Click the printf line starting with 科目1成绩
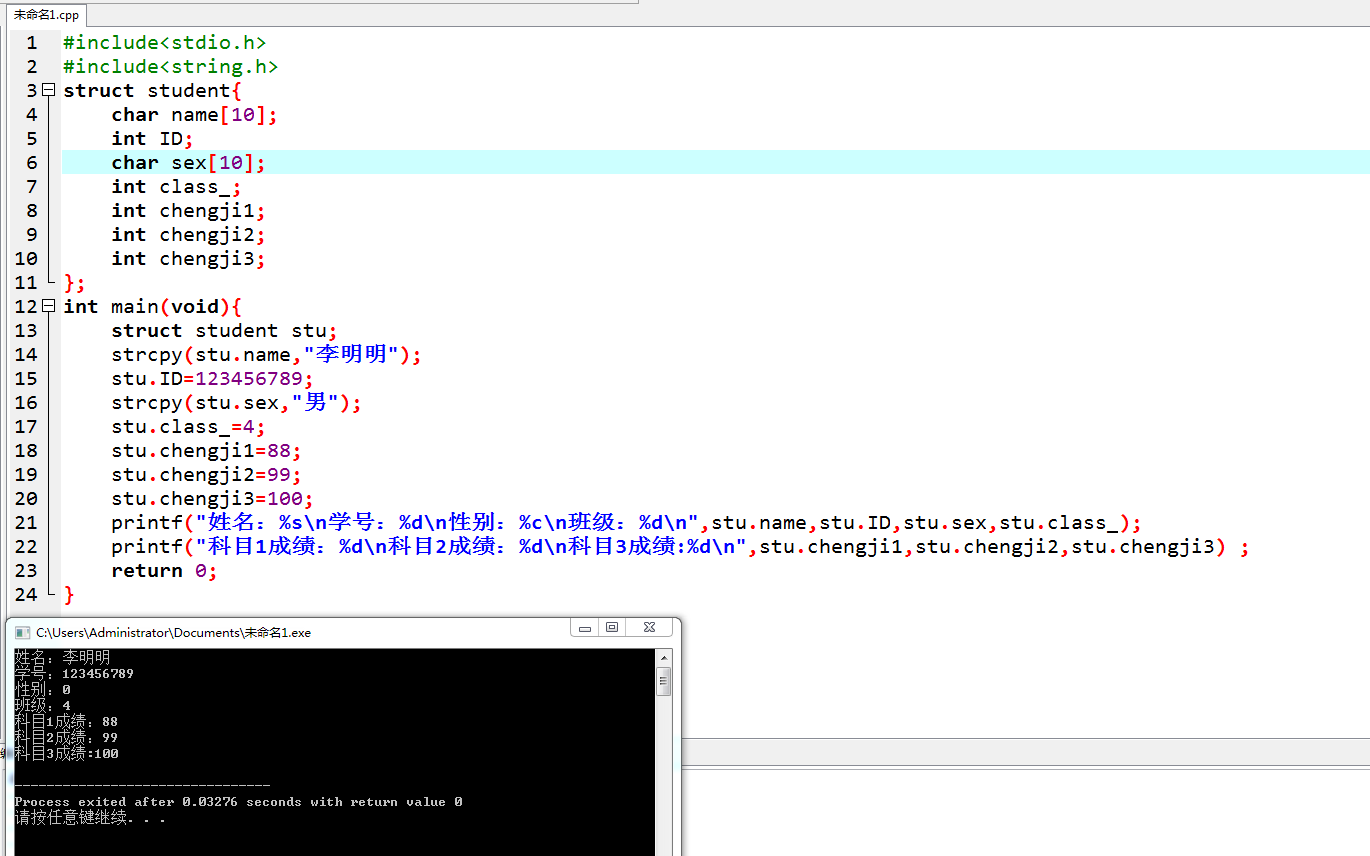 click(681, 546)
